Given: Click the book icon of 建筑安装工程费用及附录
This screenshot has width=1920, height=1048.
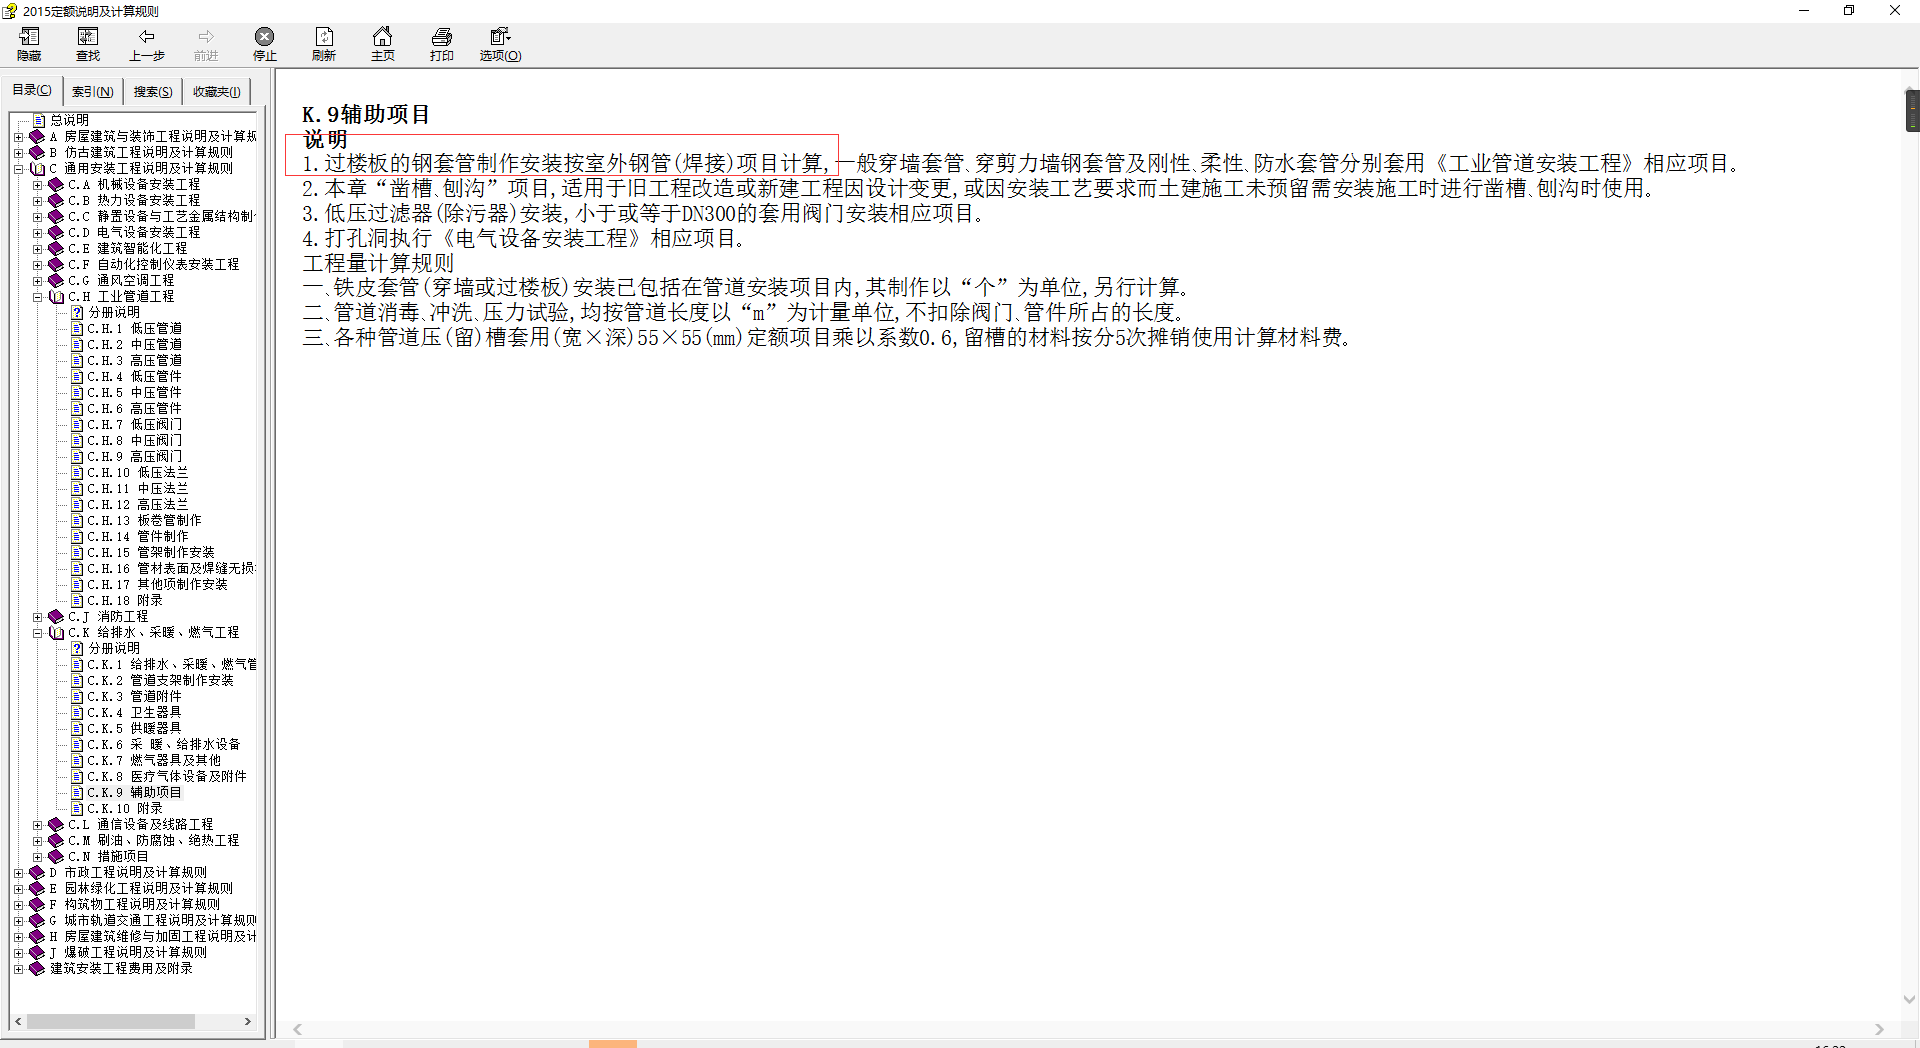Looking at the screenshot, I should coord(37,968).
